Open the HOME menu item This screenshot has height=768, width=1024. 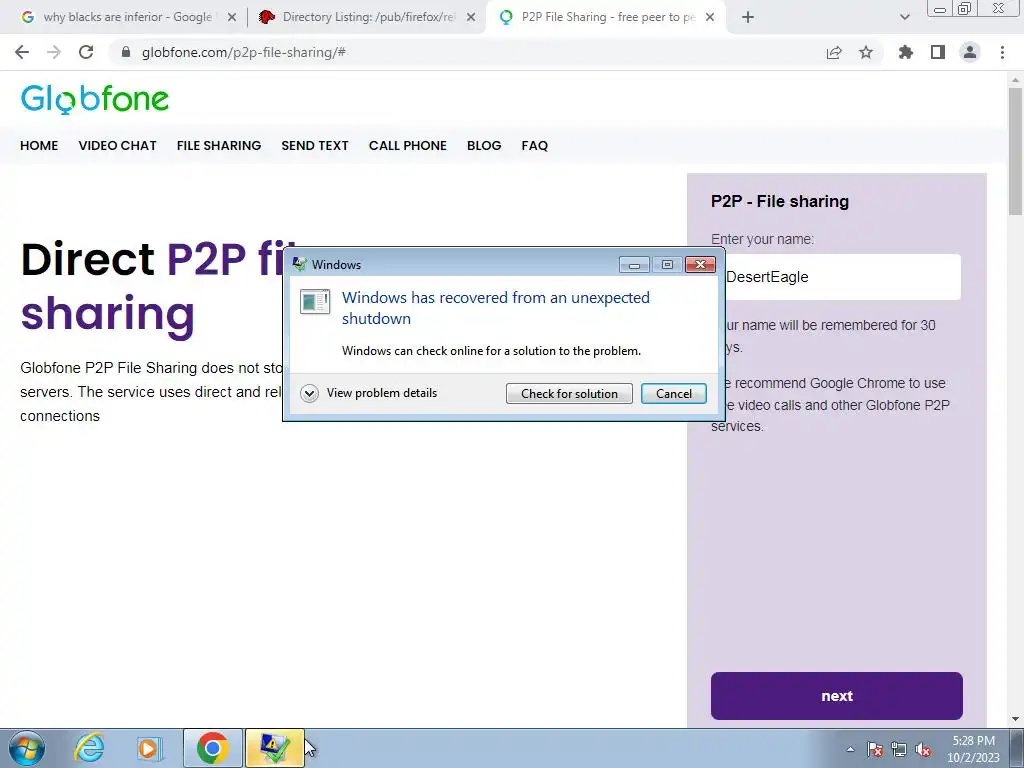tap(39, 146)
